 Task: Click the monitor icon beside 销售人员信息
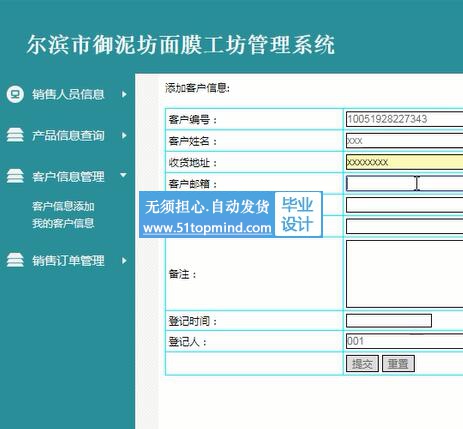(15, 94)
